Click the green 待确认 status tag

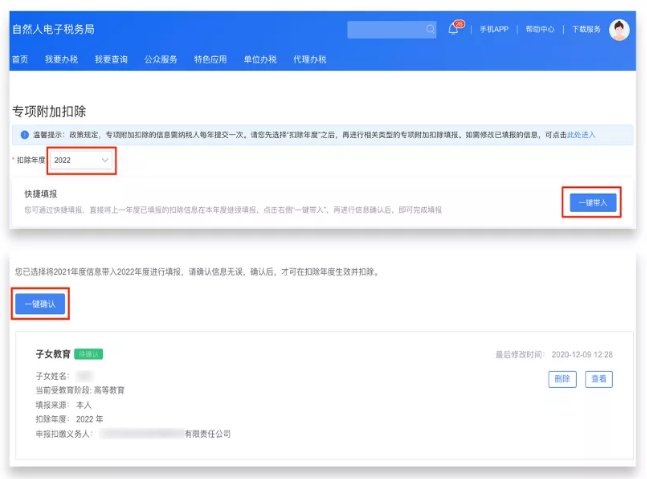click(88, 354)
